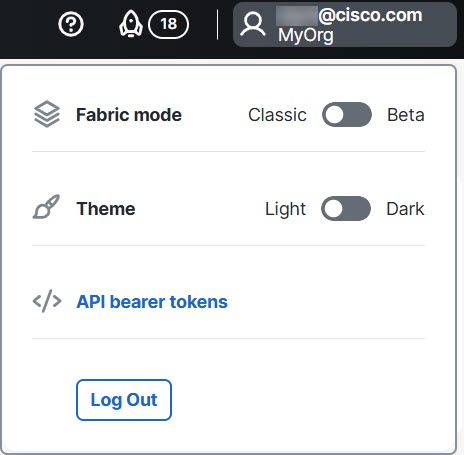Click the Theme menu row label
This screenshot has width=464, height=455.
click(106, 209)
